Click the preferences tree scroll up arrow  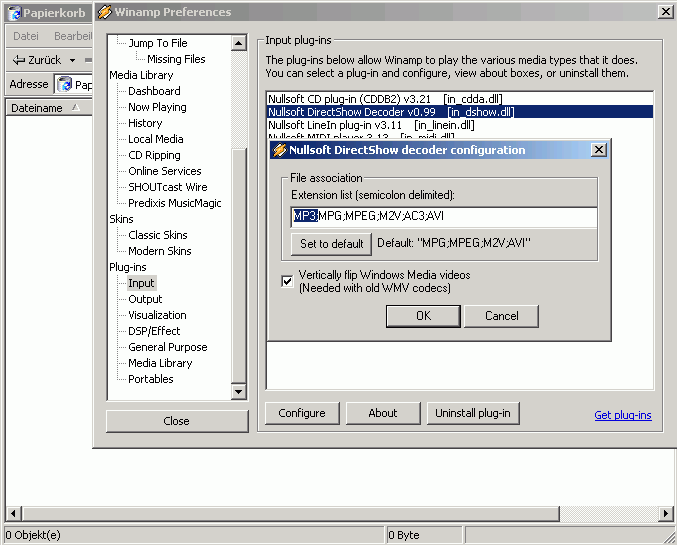pyautogui.click(x=239, y=43)
